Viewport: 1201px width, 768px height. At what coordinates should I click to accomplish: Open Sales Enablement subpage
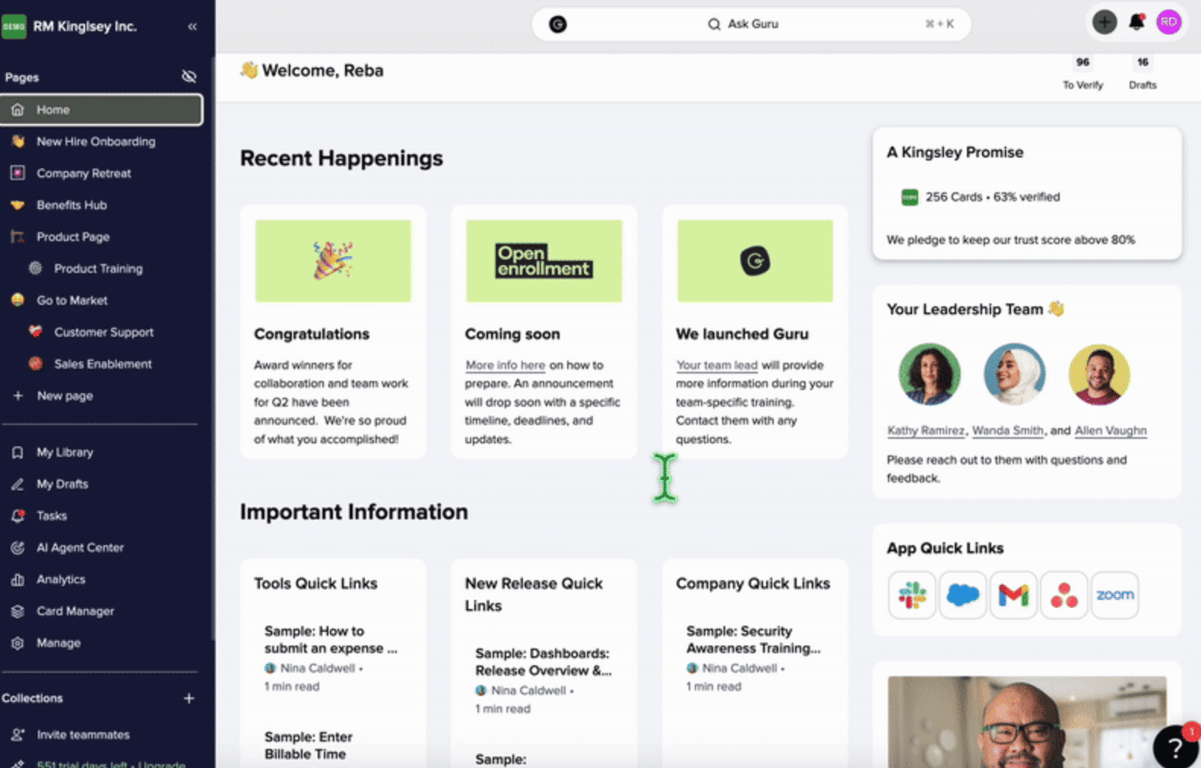coord(103,364)
